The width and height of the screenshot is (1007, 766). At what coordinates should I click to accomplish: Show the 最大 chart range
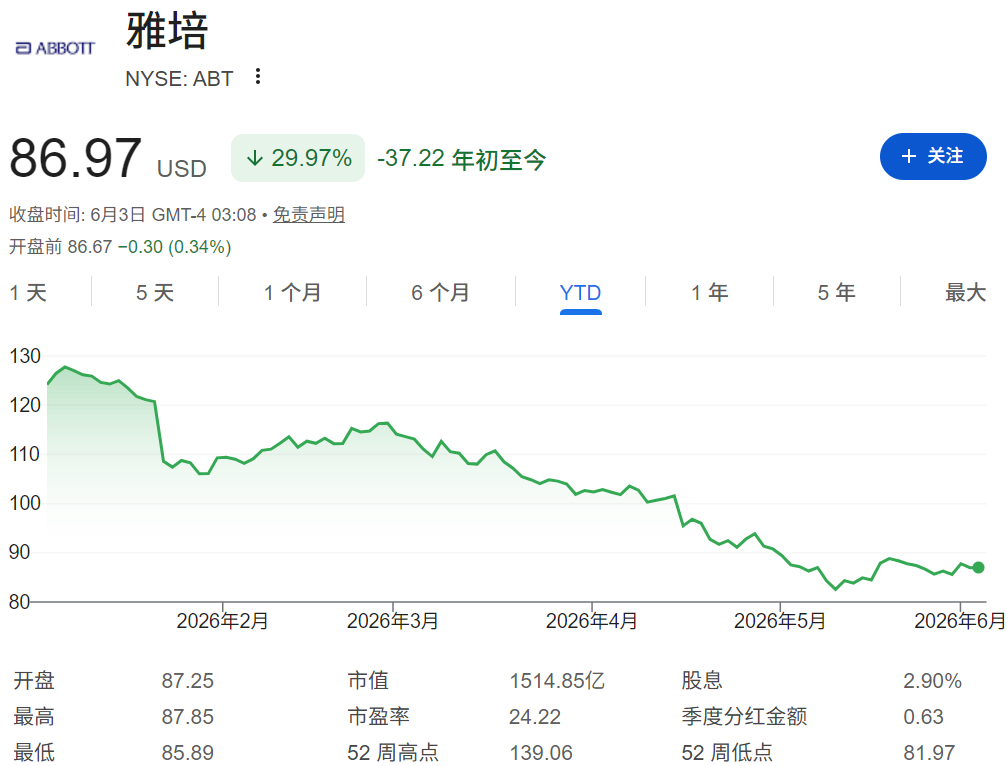point(965,293)
